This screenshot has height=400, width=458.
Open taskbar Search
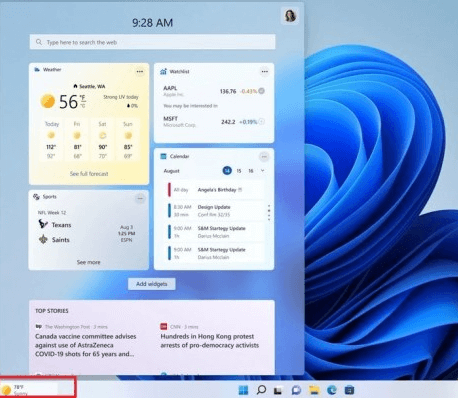261,390
